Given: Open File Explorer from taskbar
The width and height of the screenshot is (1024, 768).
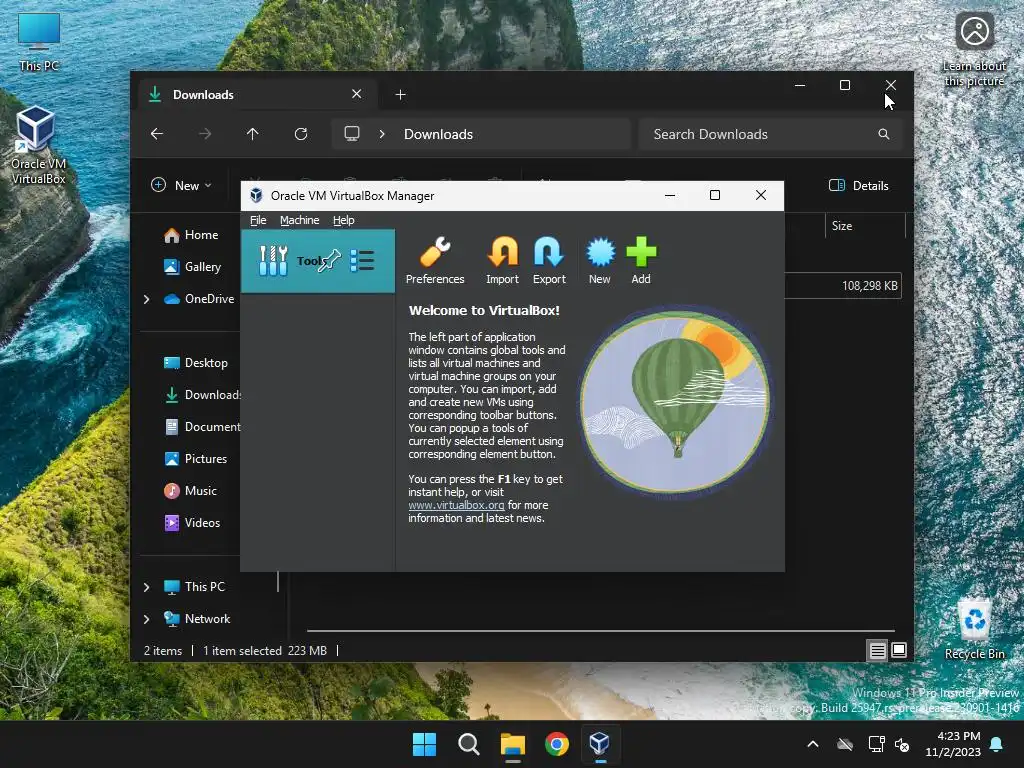Looking at the screenshot, I should tap(513, 744).
